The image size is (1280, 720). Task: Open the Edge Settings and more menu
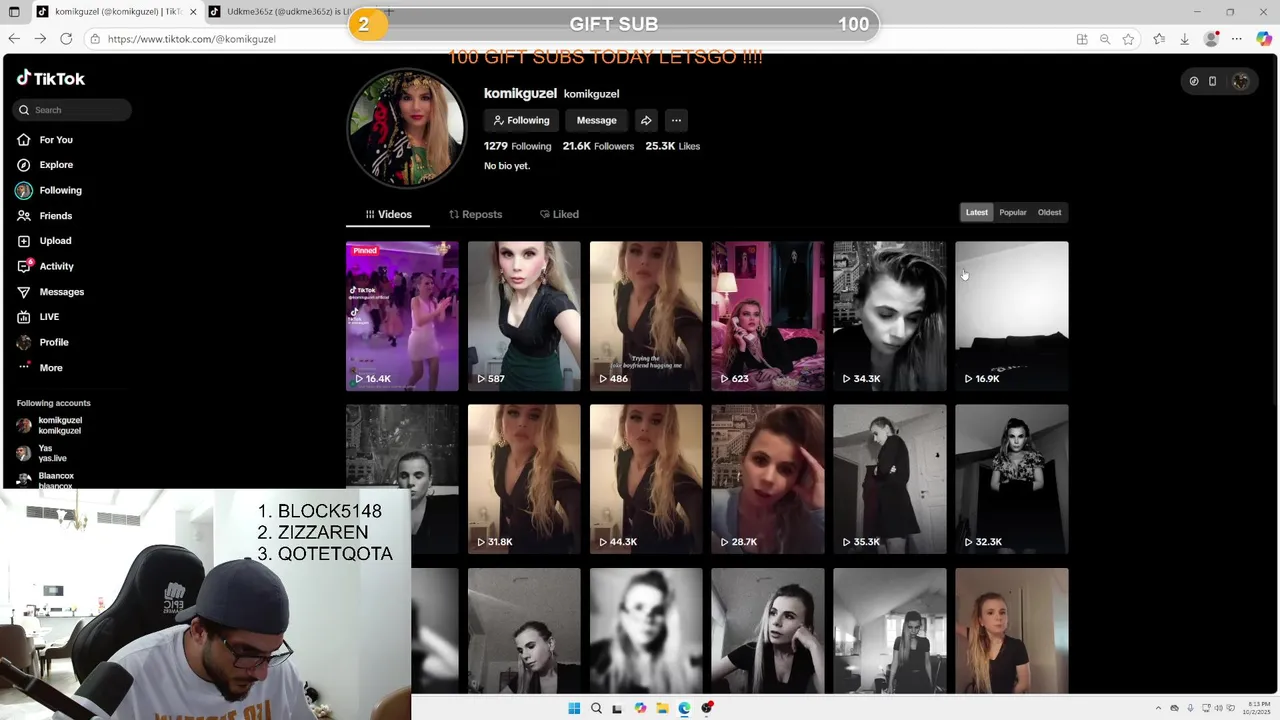point(1237,39)
